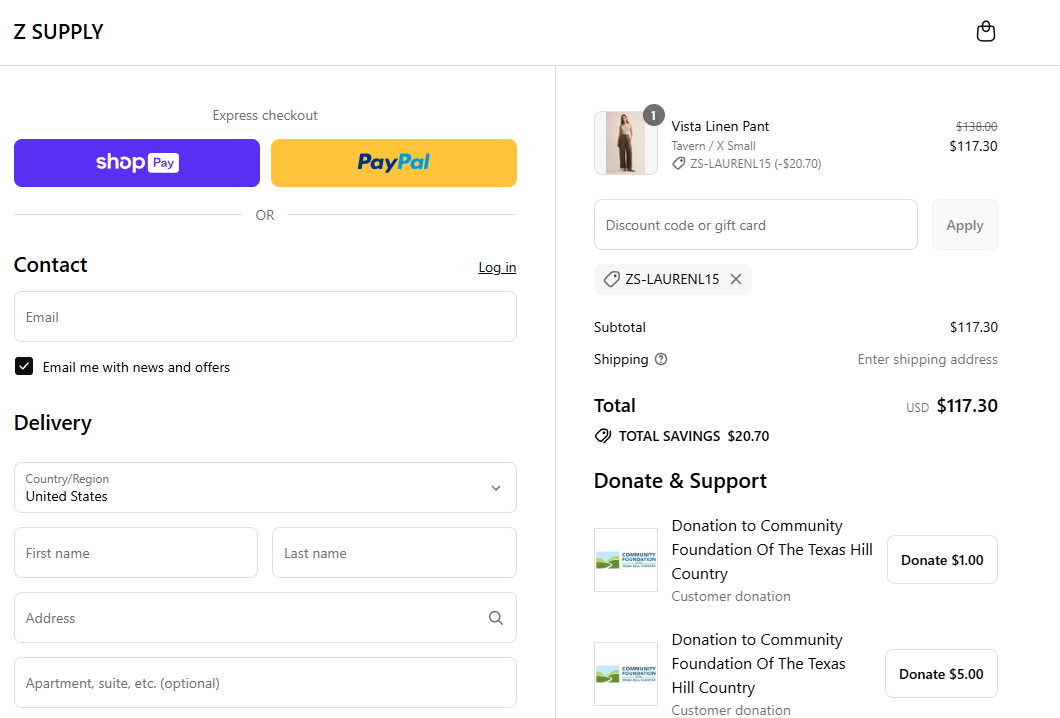Uncheck Email me with news and offers
This screenshot has width=1060, height=718.
coord(24,366)
